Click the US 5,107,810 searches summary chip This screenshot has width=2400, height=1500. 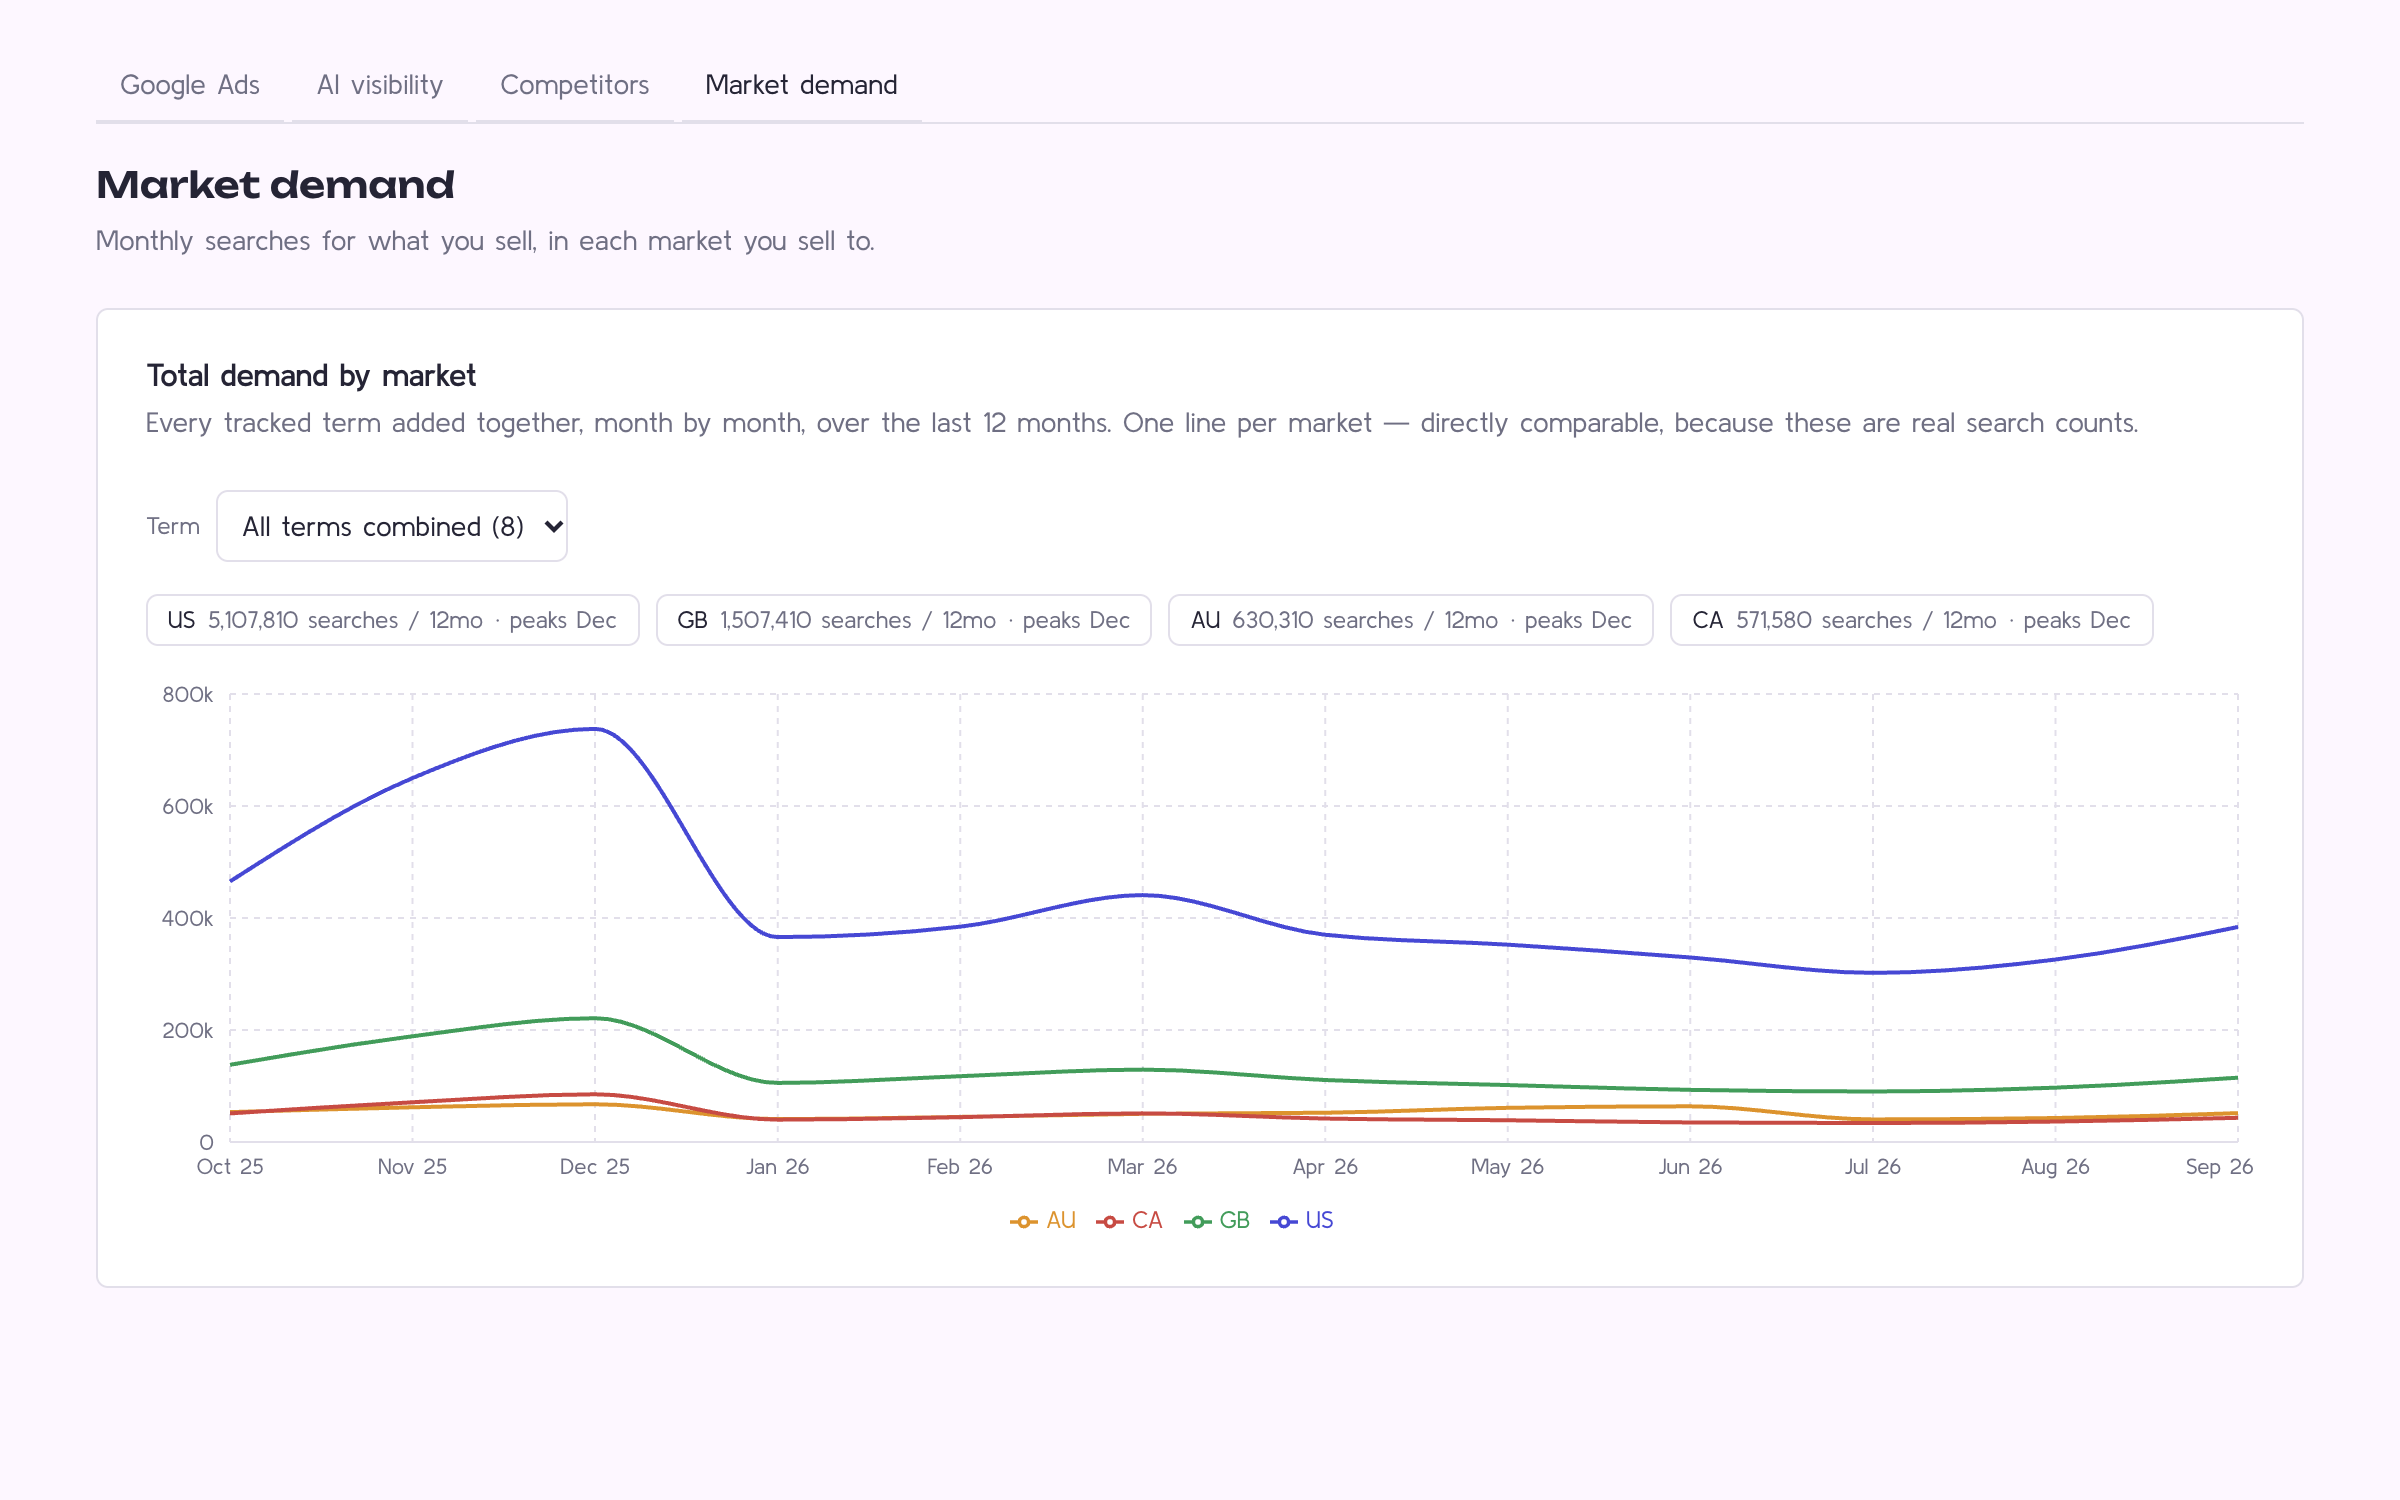[392, 620]
